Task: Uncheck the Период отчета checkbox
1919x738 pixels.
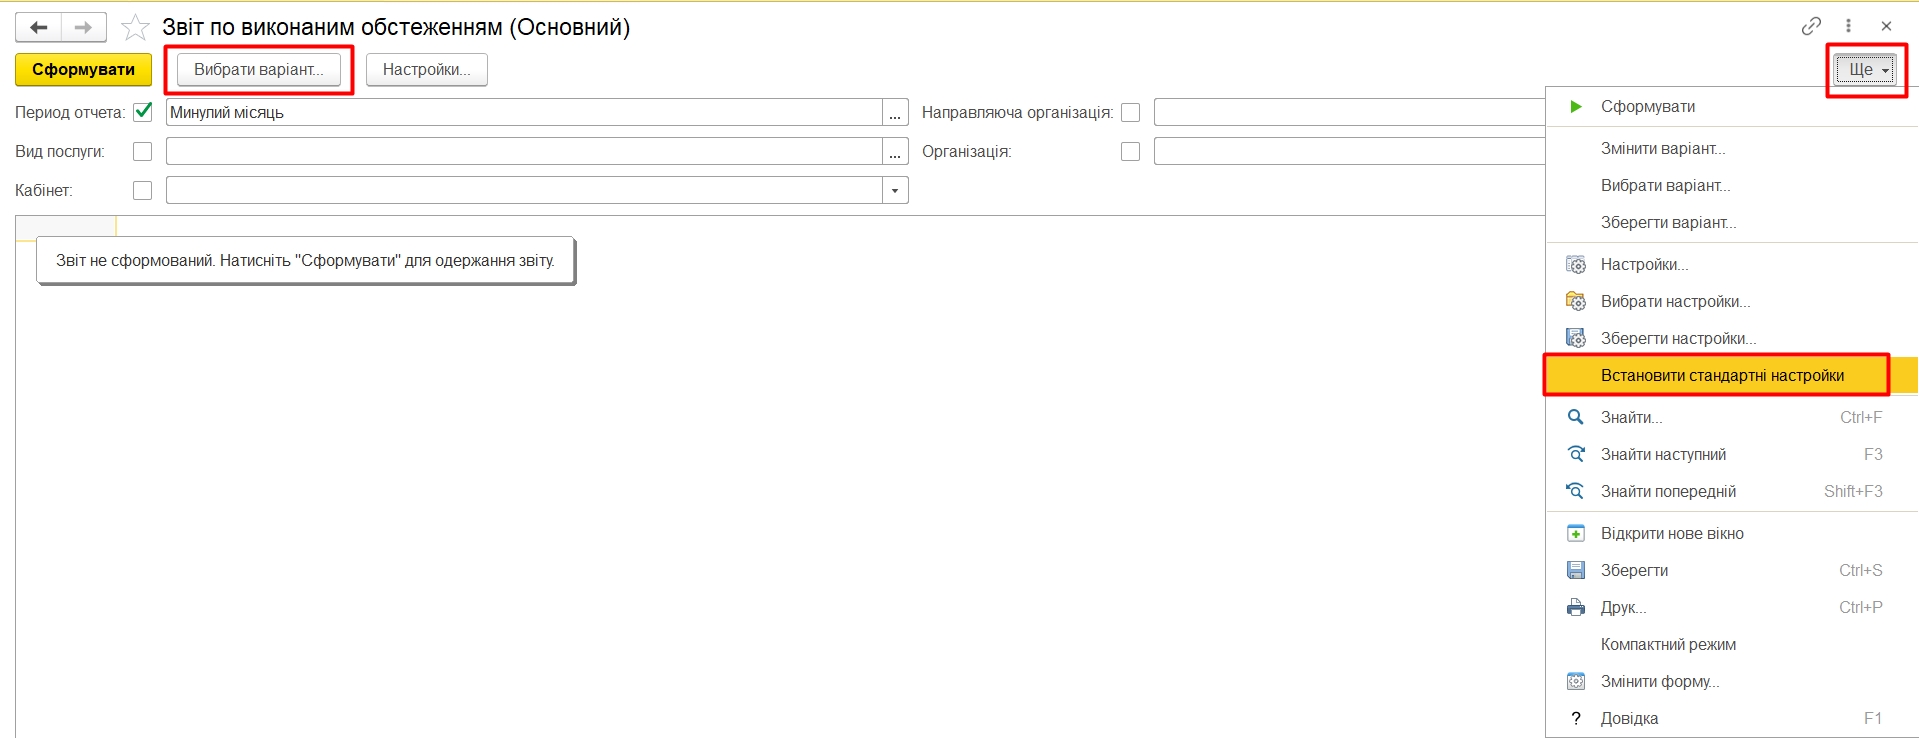Action: [143, 112]
